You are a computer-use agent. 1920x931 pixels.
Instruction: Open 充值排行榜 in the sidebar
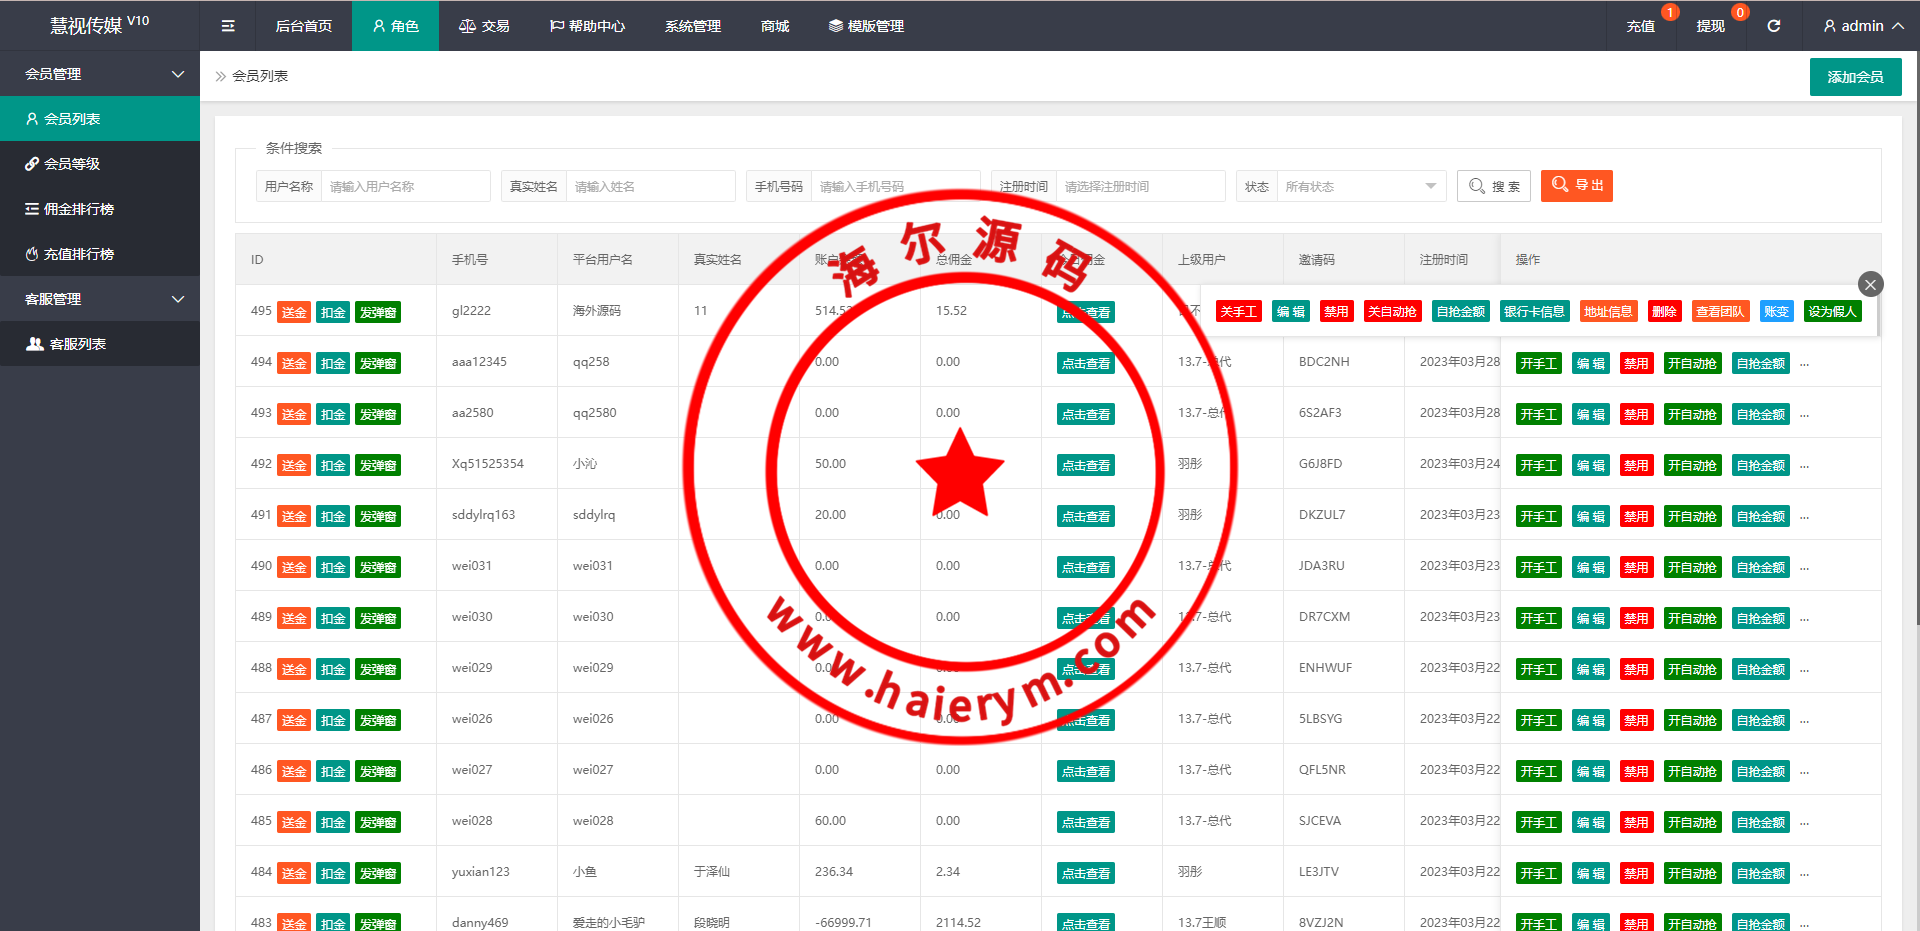pyautogui.click(x=78, y=254)
